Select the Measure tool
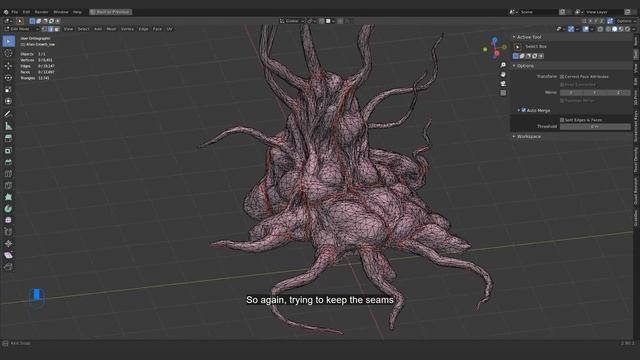Image resolution: width=640 pixels, height=360 pixels. [x=9, y=126]
